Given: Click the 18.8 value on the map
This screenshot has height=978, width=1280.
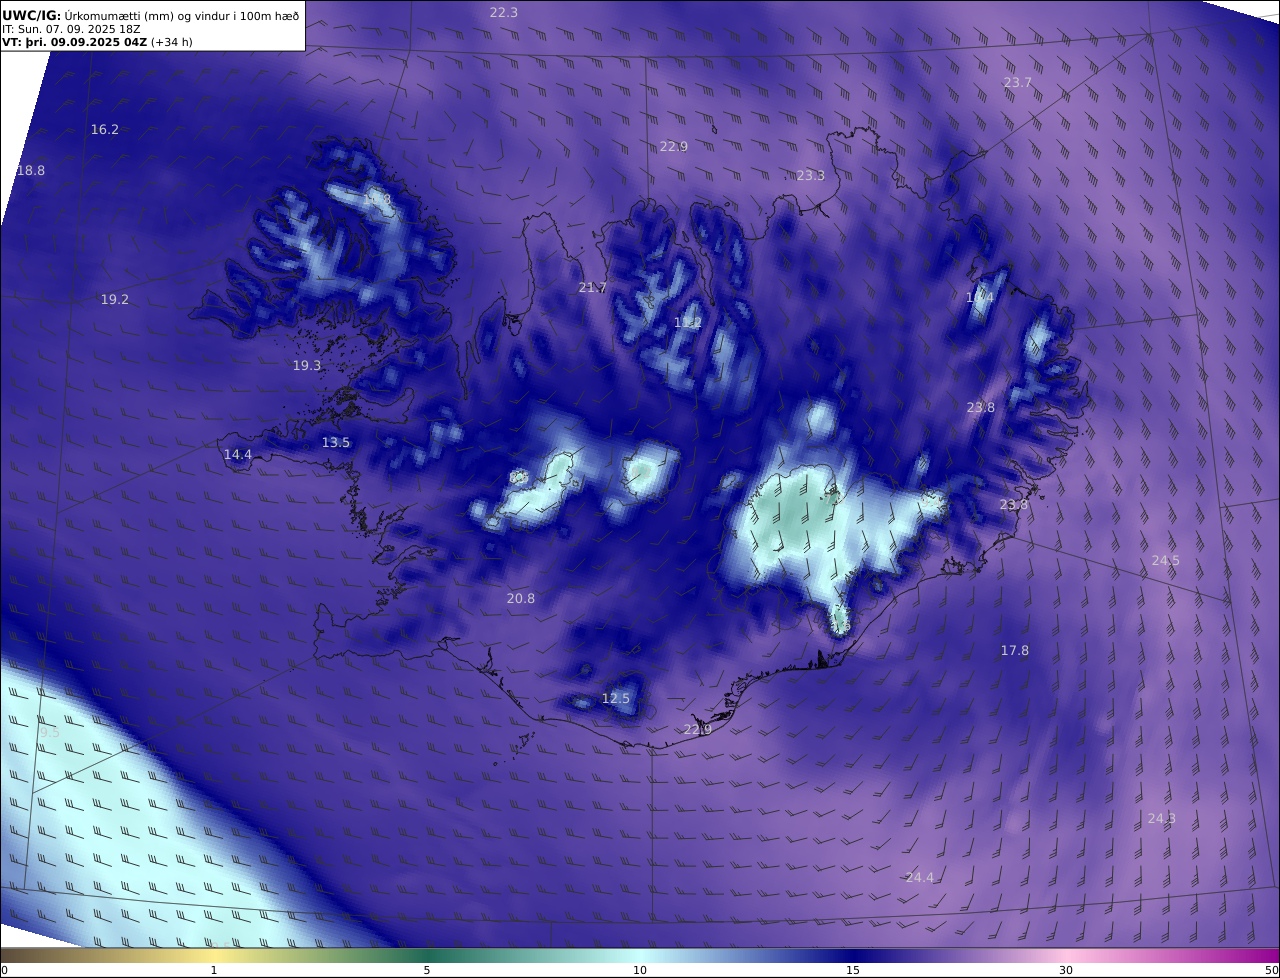Looking at the screenshot, I should [x=31, y=171].
